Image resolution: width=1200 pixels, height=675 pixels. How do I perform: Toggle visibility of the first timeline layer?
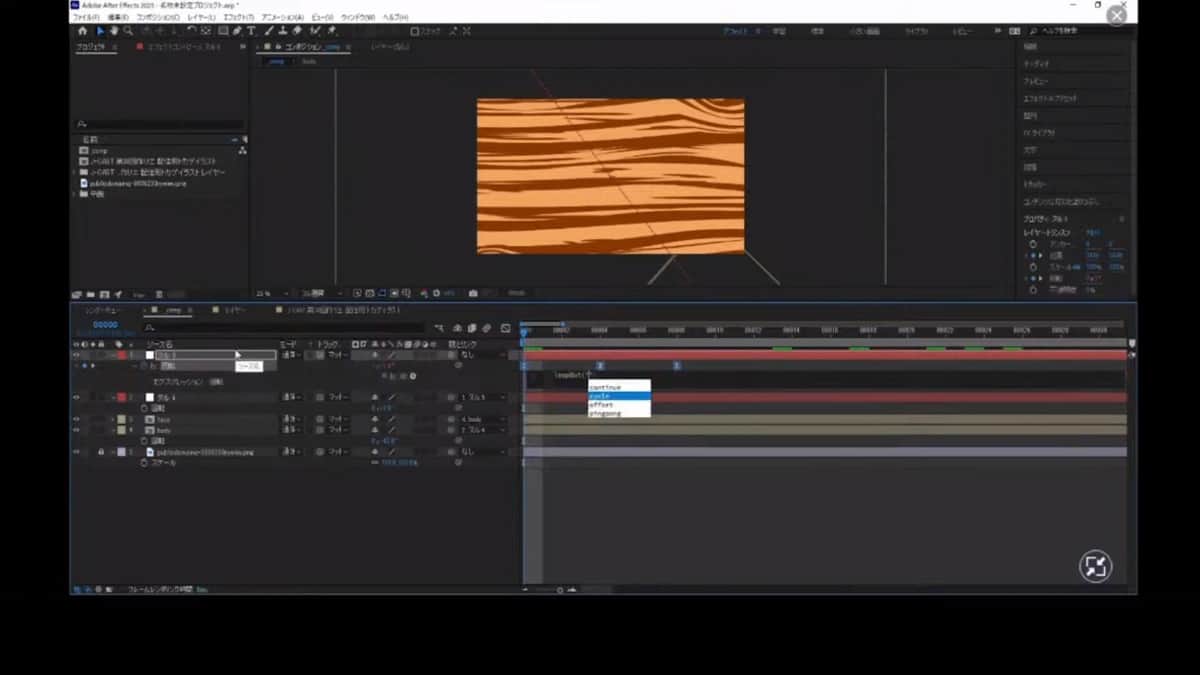tap(76, 355)
